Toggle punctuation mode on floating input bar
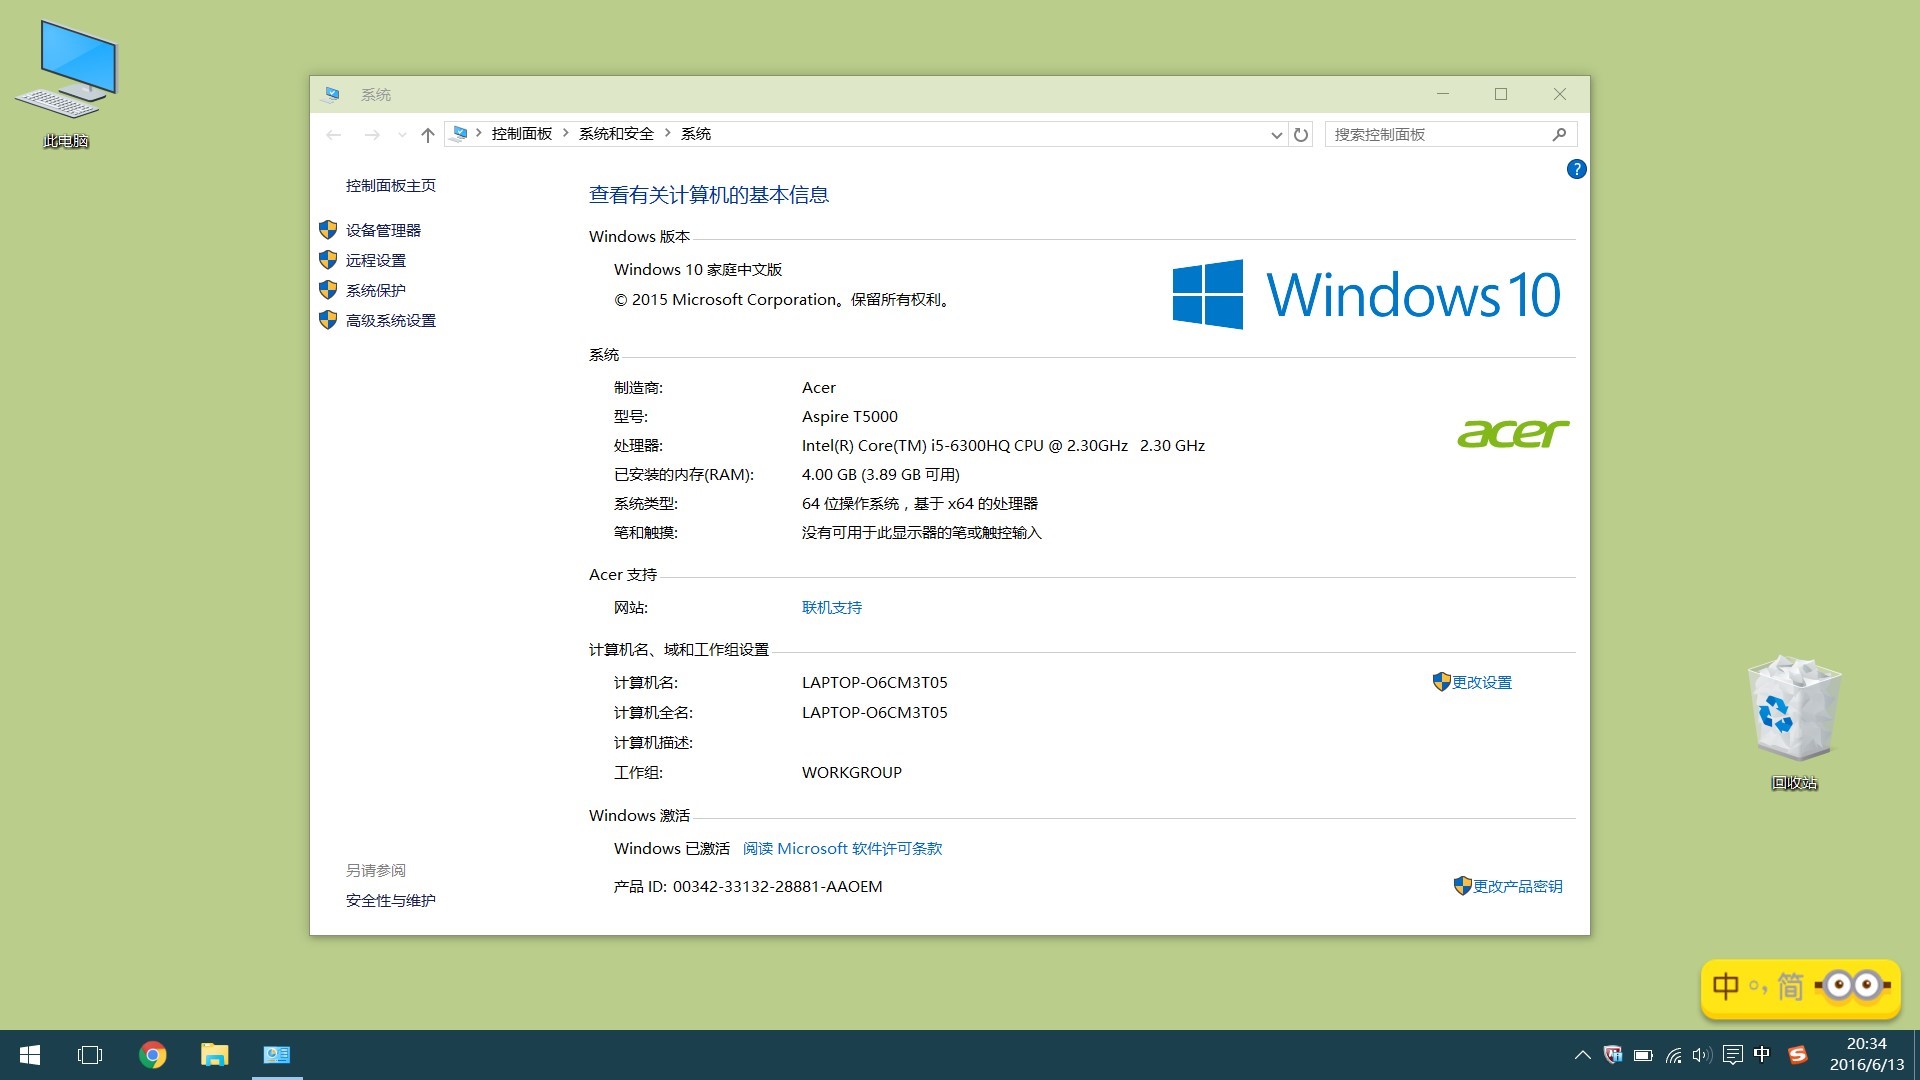1920x1080 pixels. pos(1758,988)
